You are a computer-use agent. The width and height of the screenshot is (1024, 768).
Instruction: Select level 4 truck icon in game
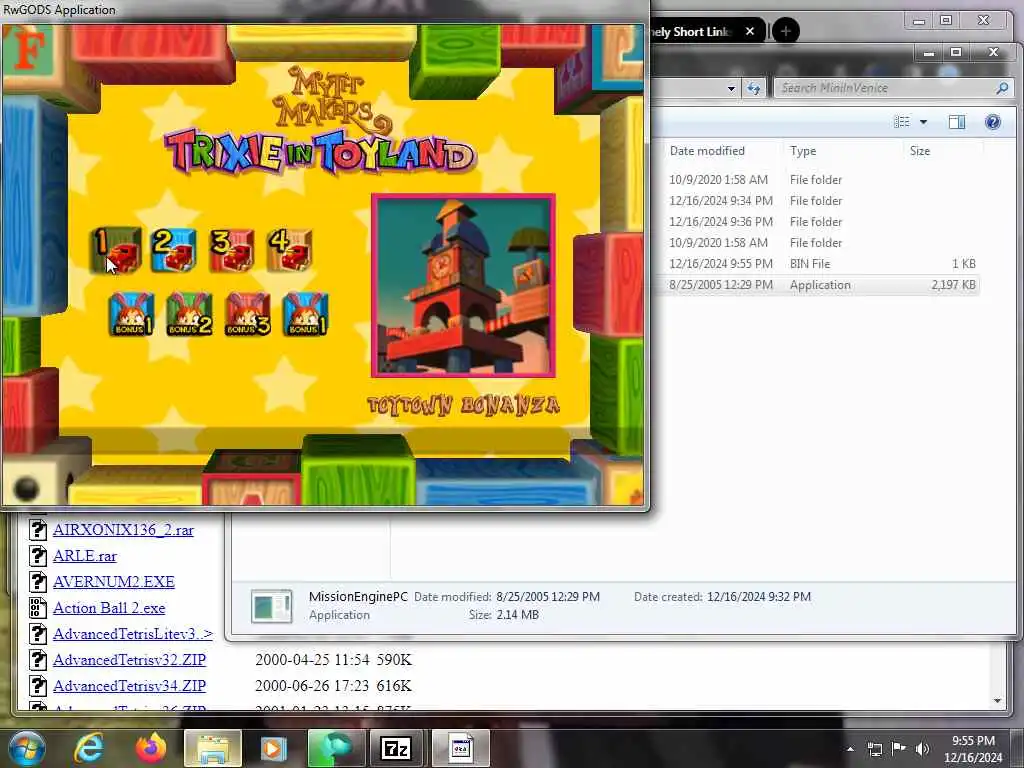[290, 250]
